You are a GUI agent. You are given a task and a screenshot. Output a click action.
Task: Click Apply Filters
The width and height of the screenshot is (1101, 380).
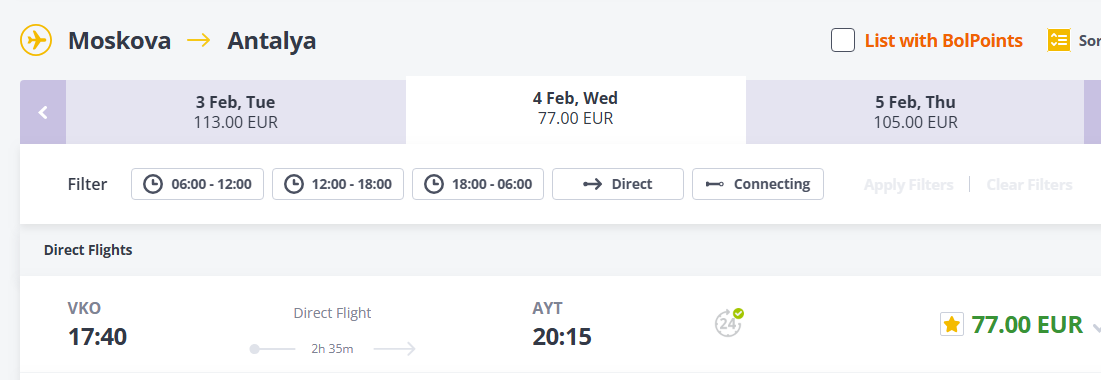tap(908, 185)
